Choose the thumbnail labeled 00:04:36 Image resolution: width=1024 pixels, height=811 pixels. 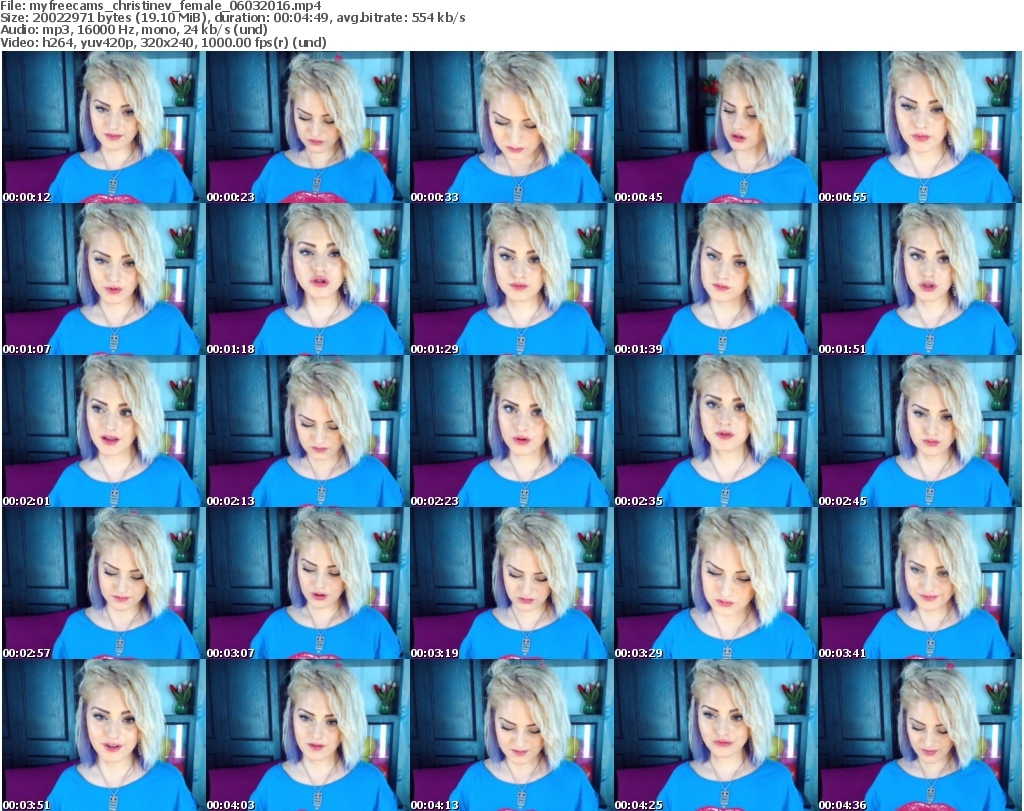point(920,735)
